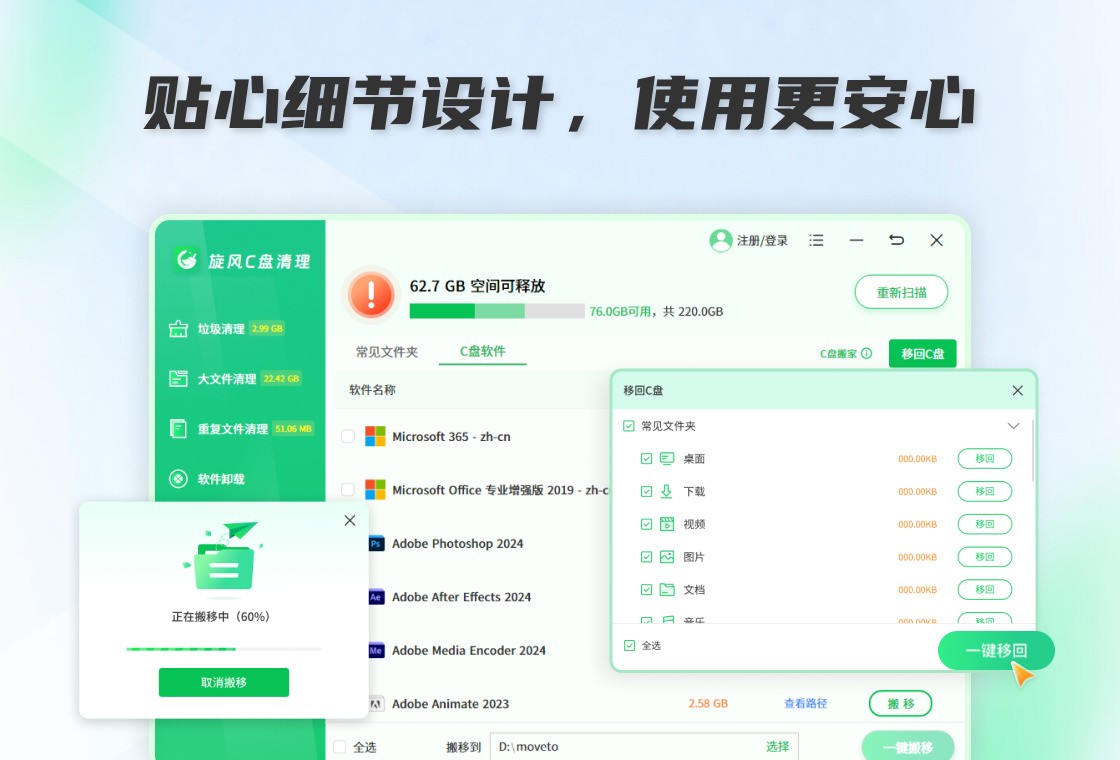Click the 软件卸载 sidebar icon
The height and width of the screenshot is (760, 1120).
coord(179,479)
